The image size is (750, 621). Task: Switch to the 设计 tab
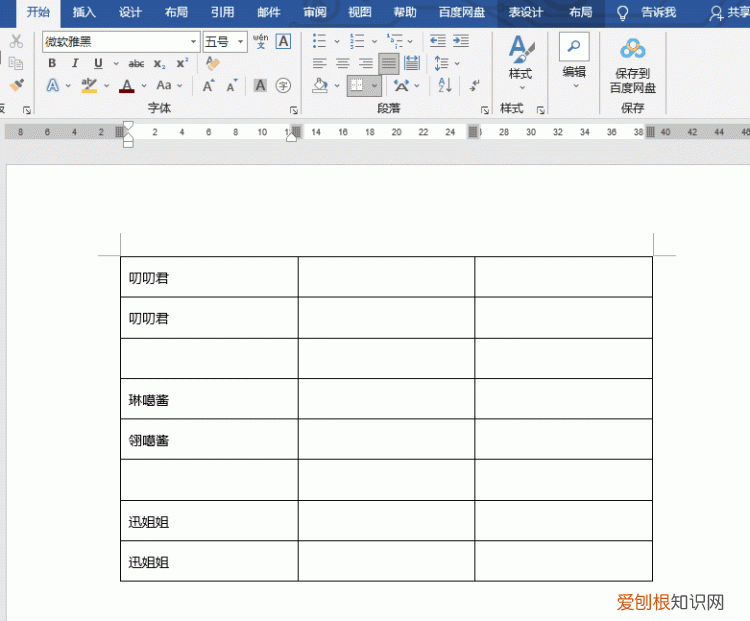130,12
